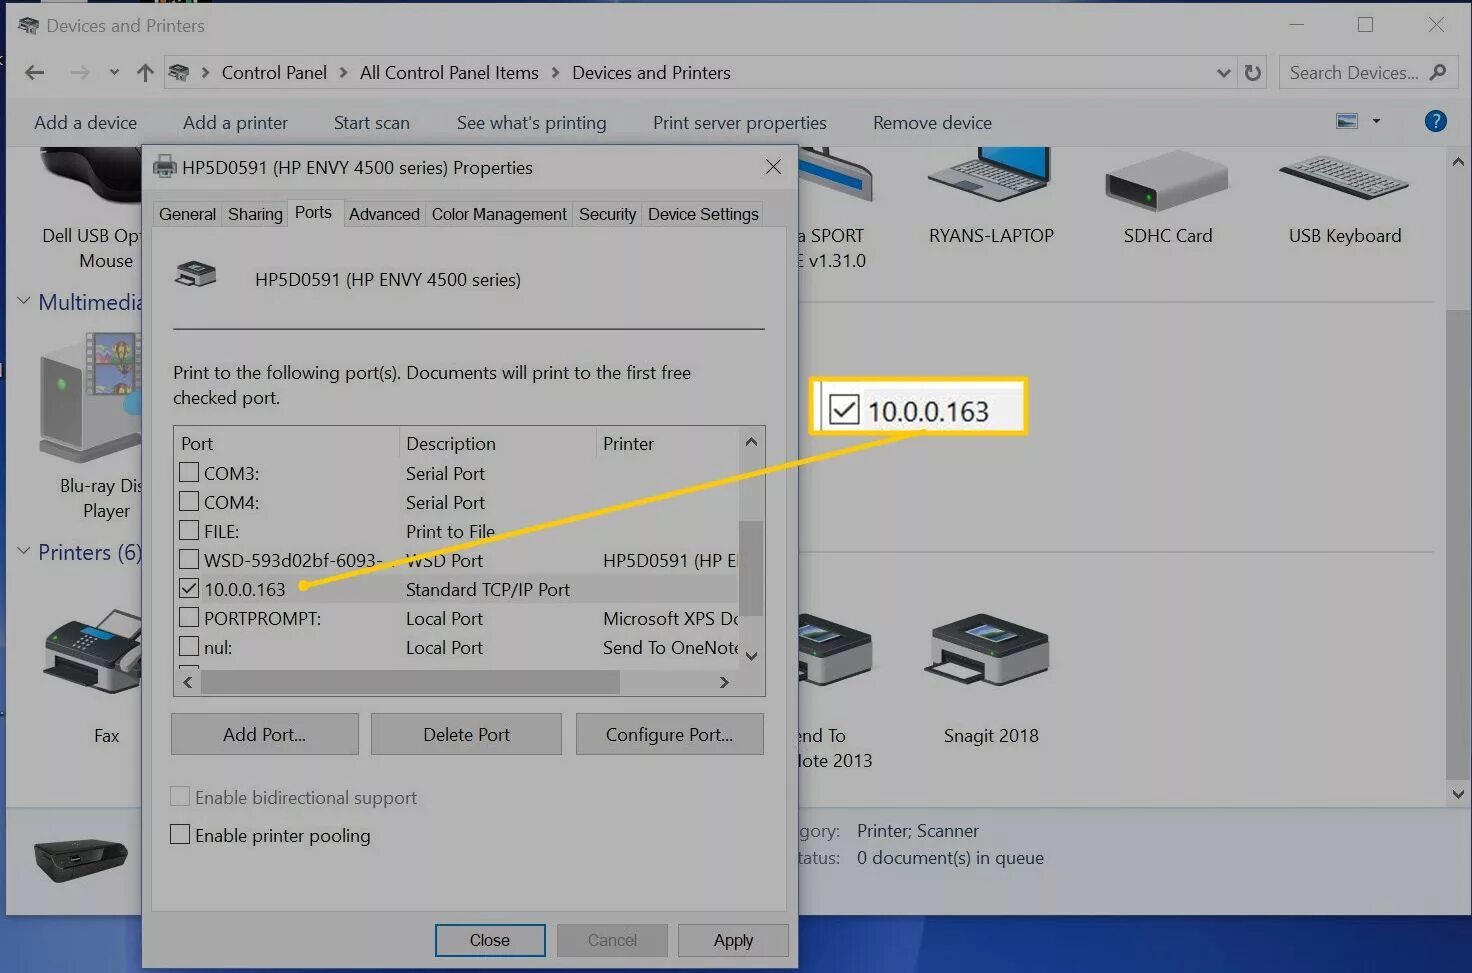Click Add a printer in the toolbar
The width and height of the screenshot is (1472, 973).
click(x=235, y=122)
